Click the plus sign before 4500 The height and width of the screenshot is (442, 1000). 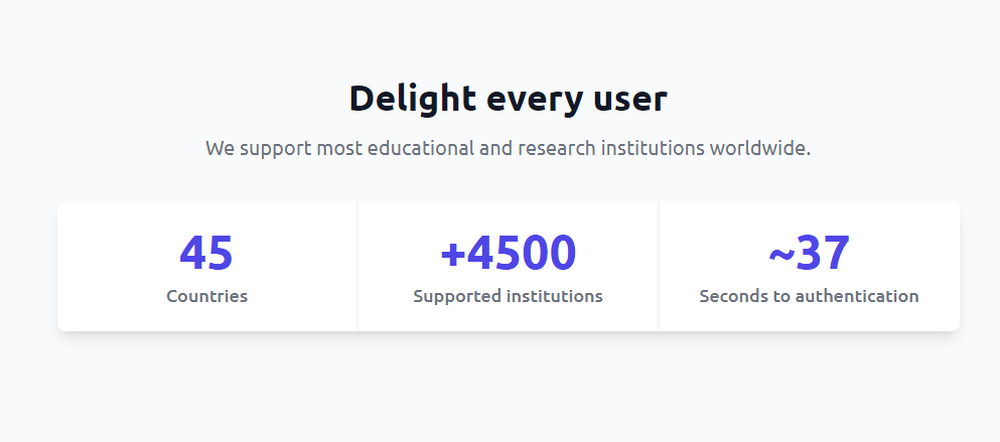pos(453,254)
